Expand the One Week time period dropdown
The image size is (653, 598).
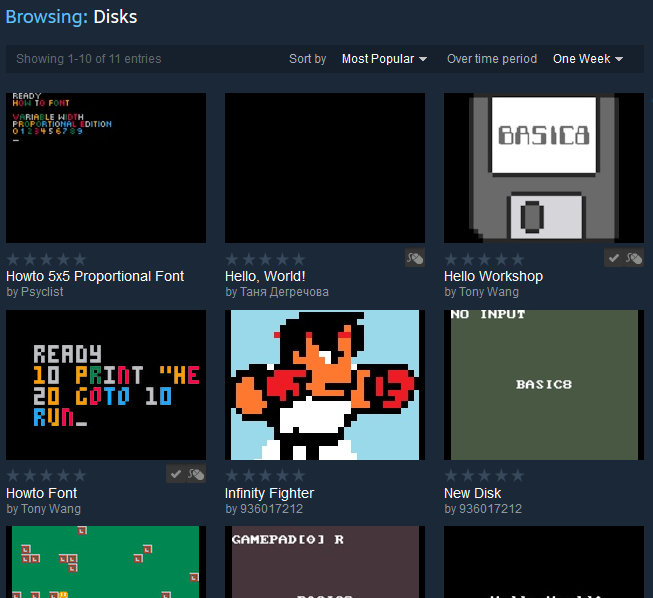pos(588,59)
